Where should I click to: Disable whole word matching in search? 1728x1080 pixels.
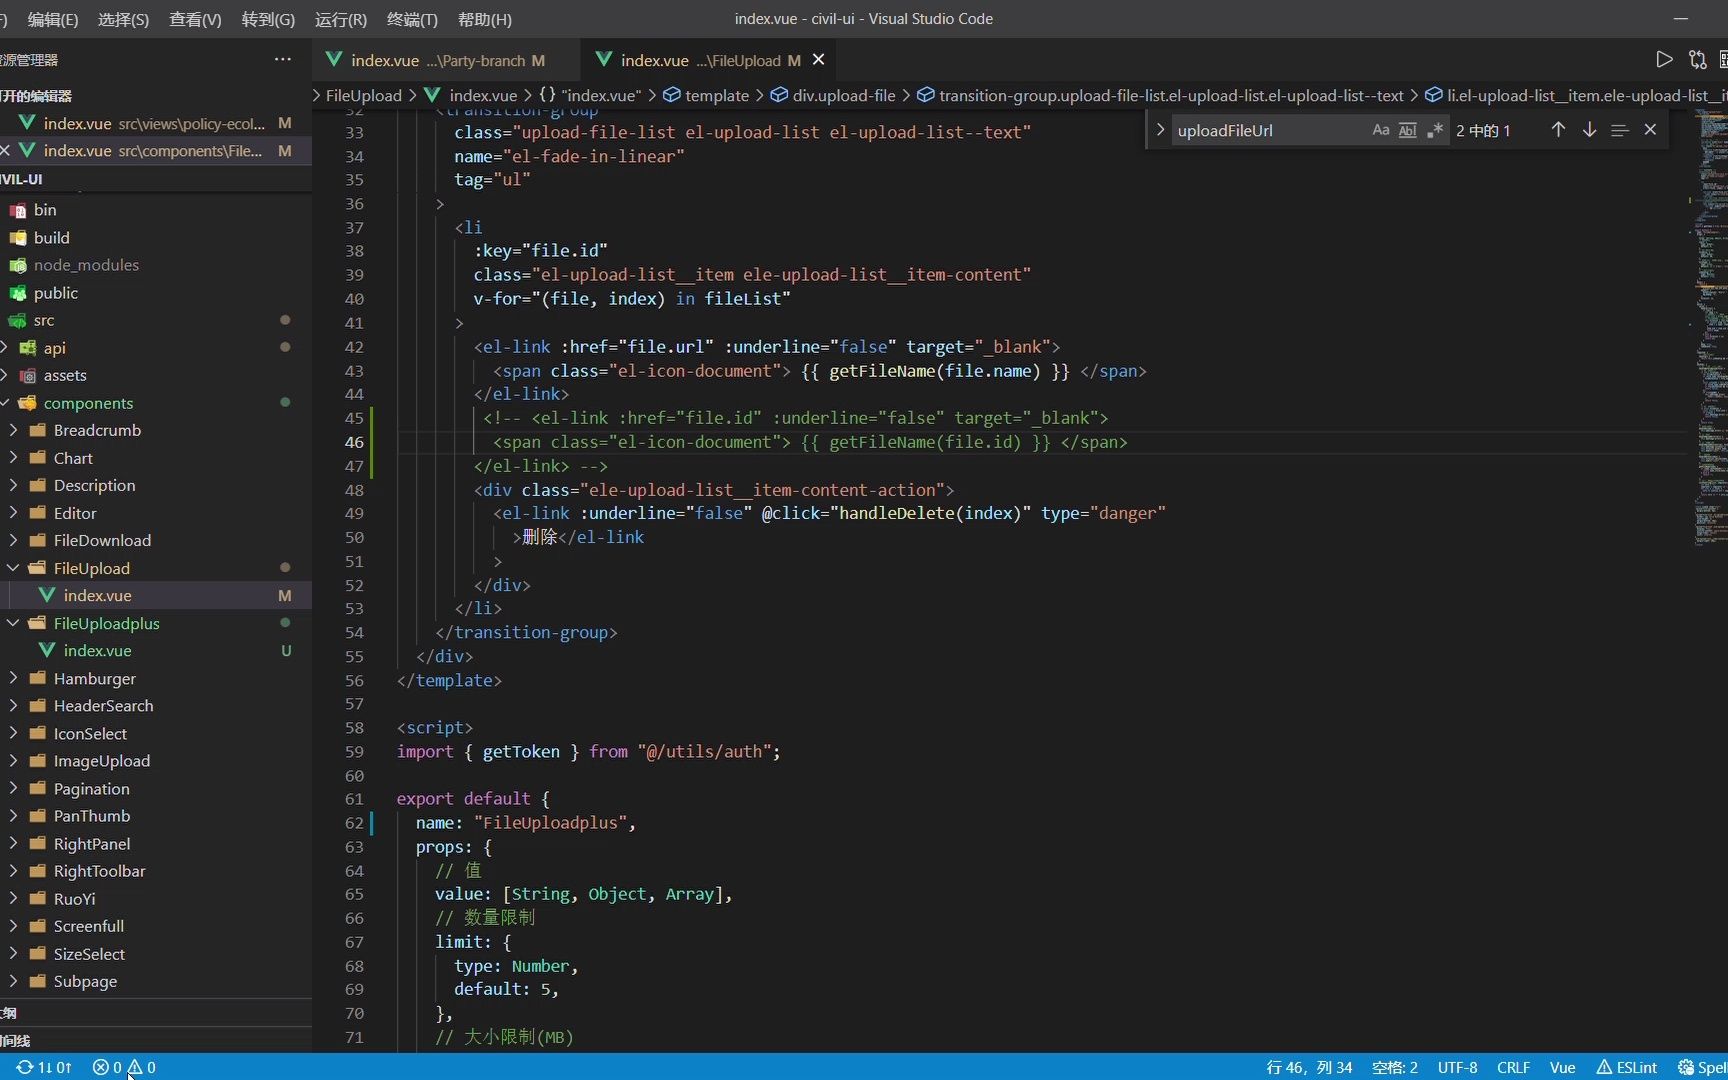point(1408,130)
